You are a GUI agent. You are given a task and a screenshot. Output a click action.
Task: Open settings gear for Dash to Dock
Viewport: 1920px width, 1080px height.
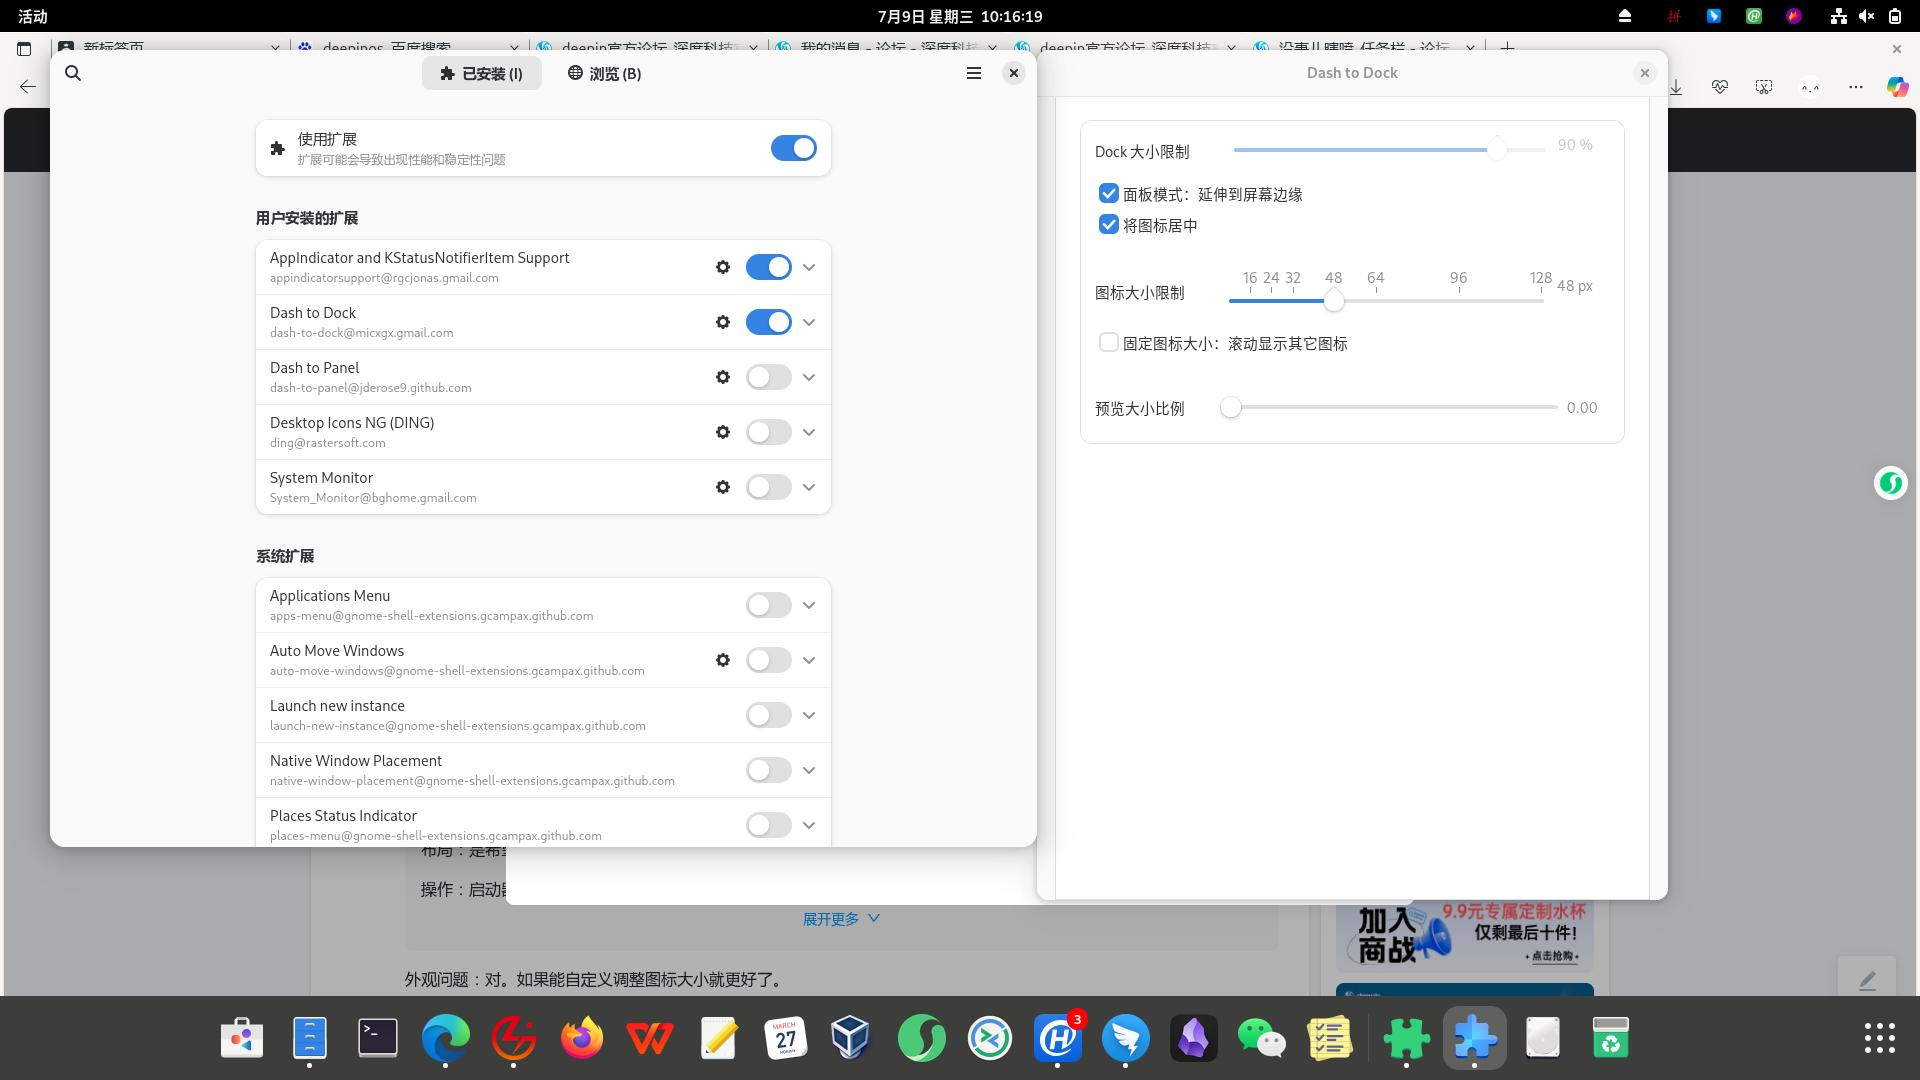coord(723,322)
